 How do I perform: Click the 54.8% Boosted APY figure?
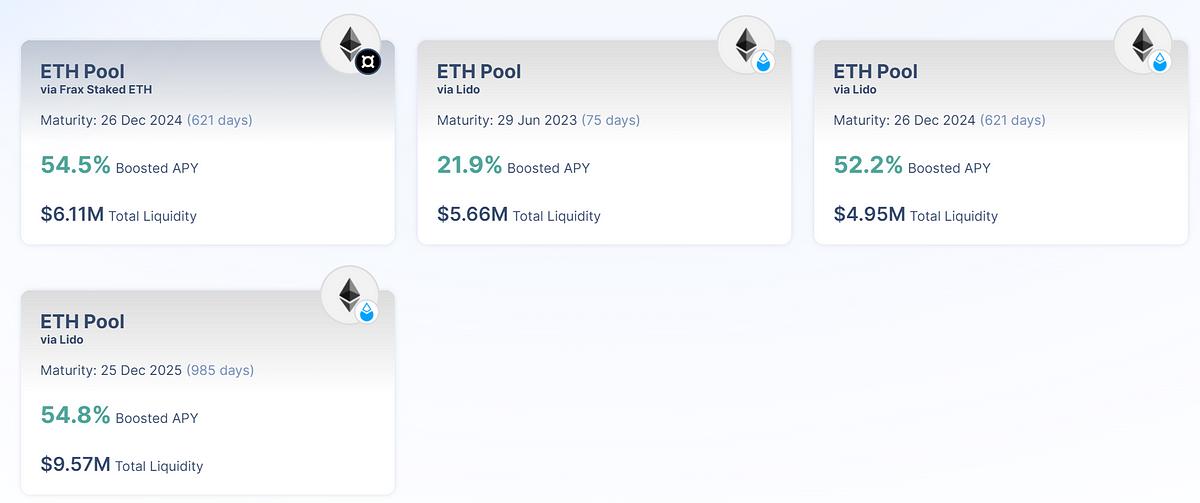tap(75, 415)
